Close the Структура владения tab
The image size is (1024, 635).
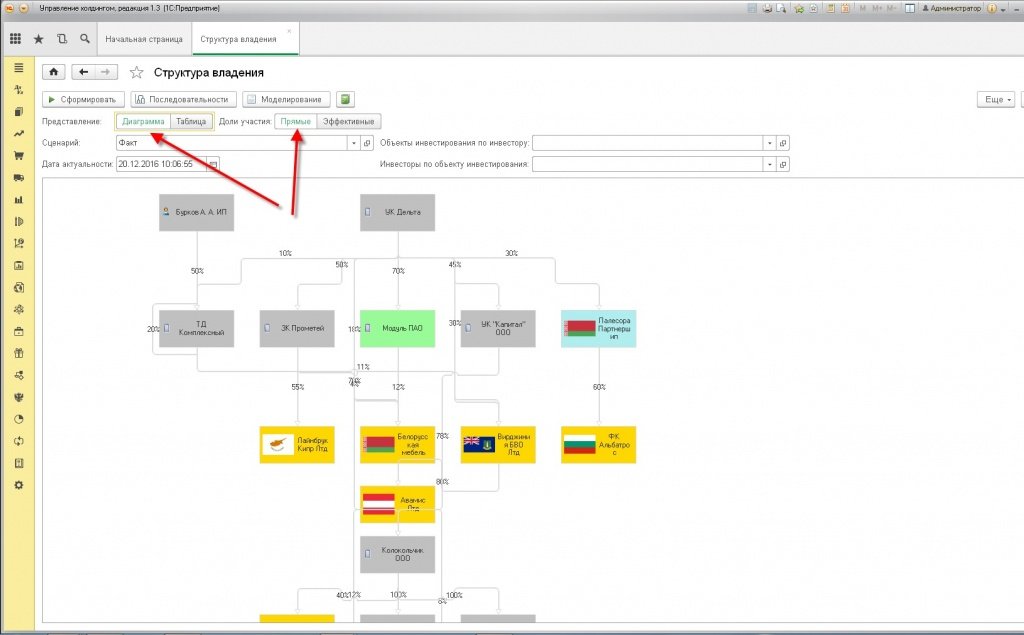[x=289, y=31]
